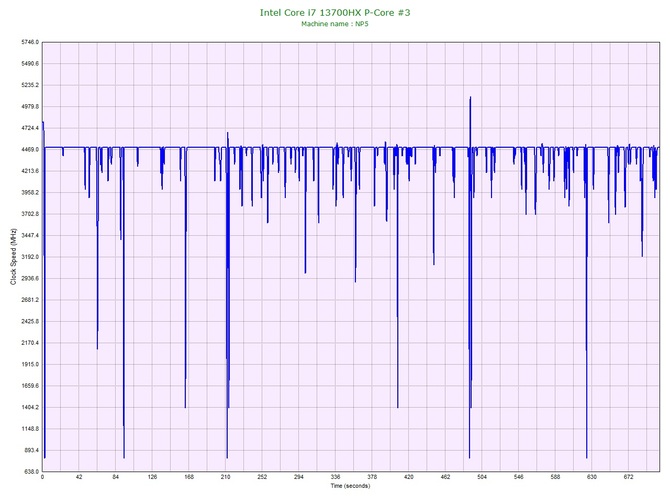Click the 'Clock Speed (MHz)' axis label
Screen dimensions: 670x503
[x=13, y=257]
